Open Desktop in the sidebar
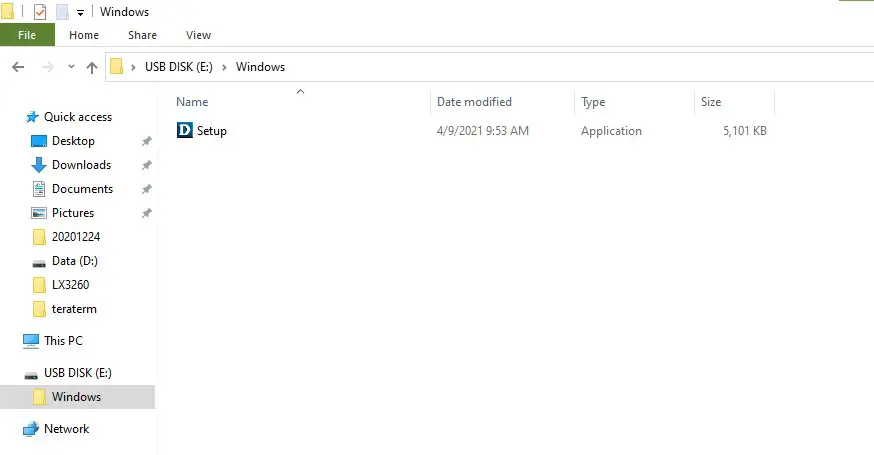The image size is (874, 455). pyautogui.click(x=73, y=141)
